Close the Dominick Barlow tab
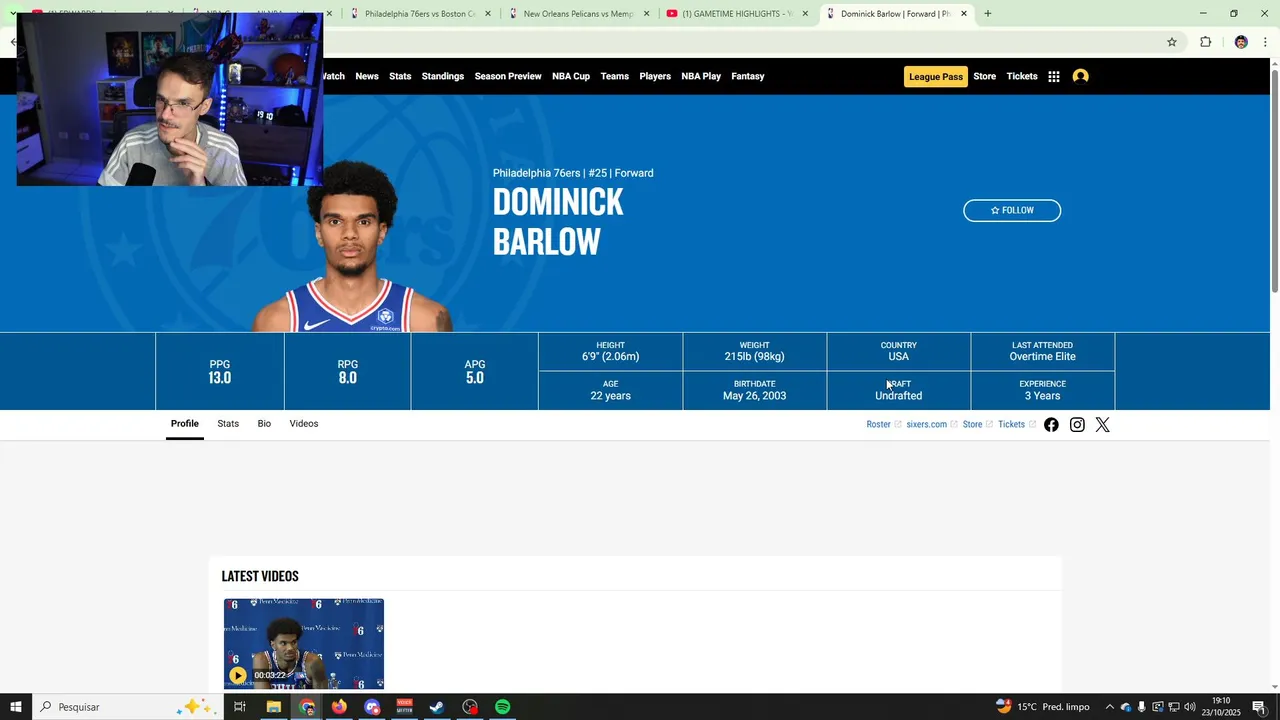The height and width of the screenshot is (720, 1280). (964, 14)
